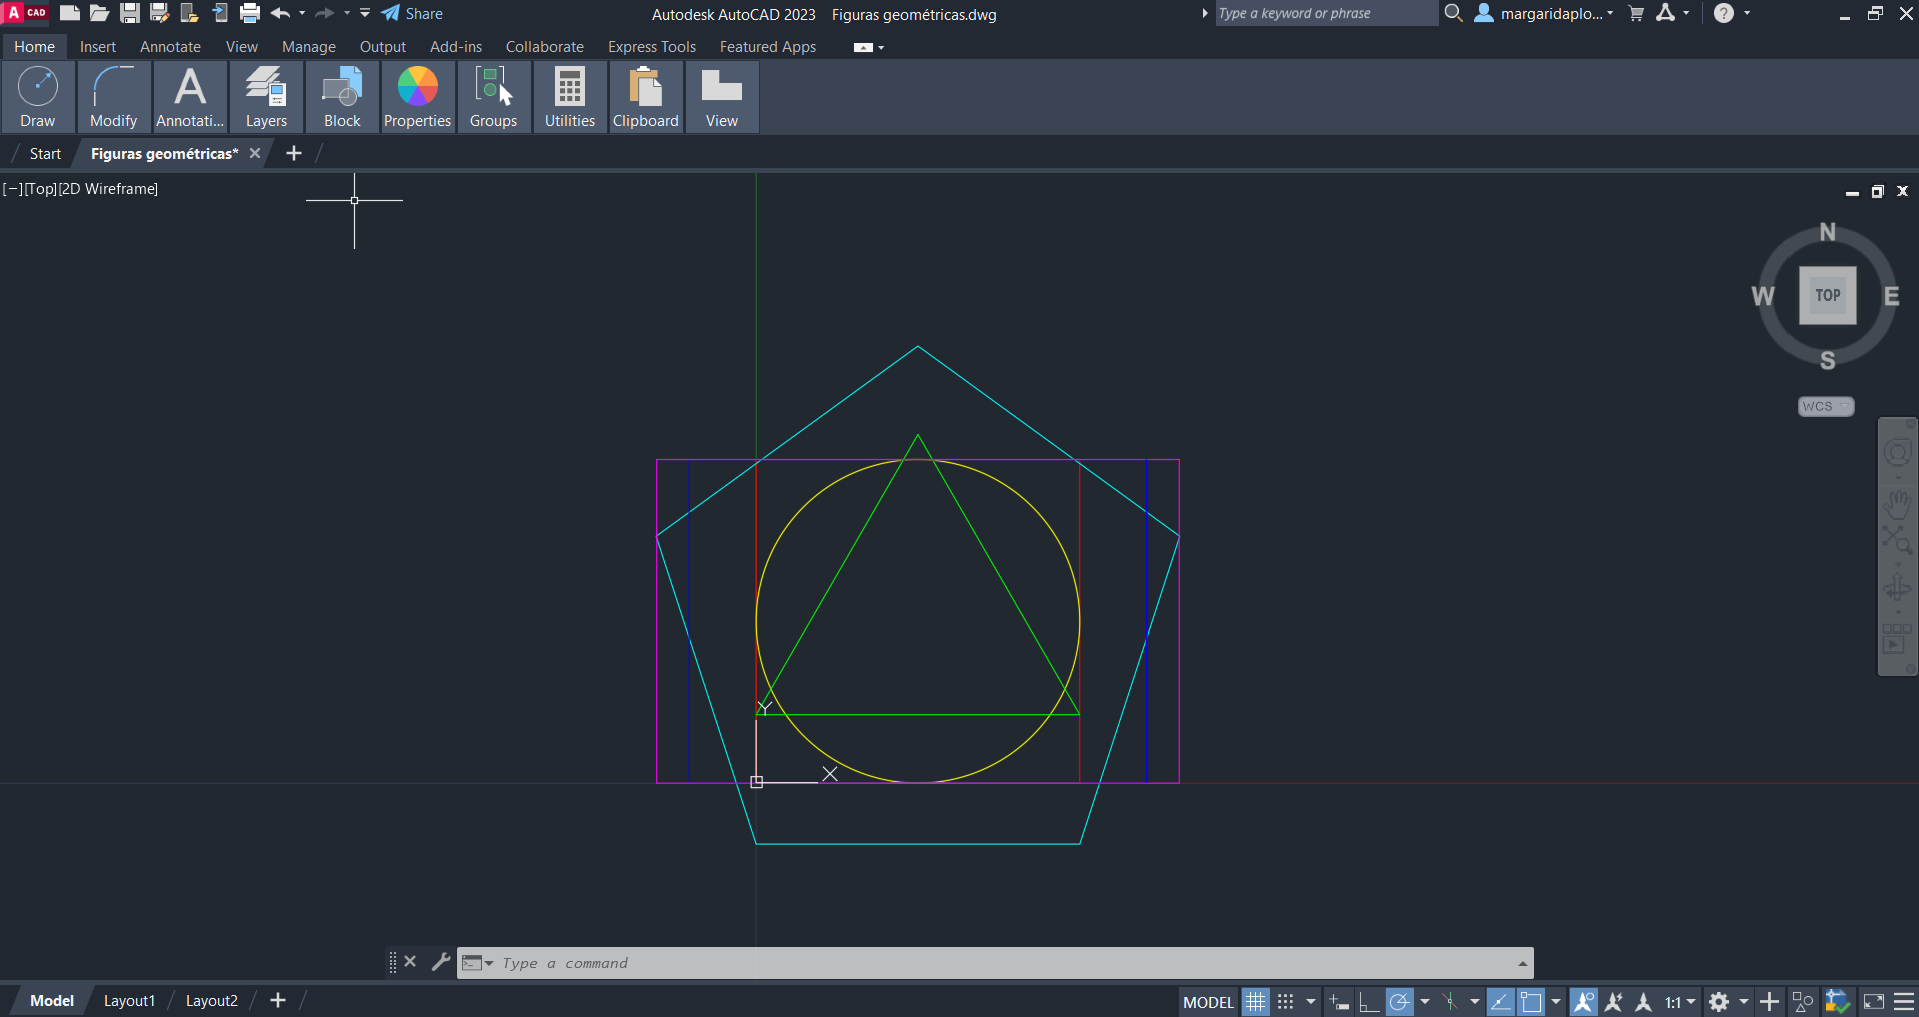The image size is (1919, 1017).
Task: Toggle Polar Tracking in status bar
Action: (1399, 1001)
